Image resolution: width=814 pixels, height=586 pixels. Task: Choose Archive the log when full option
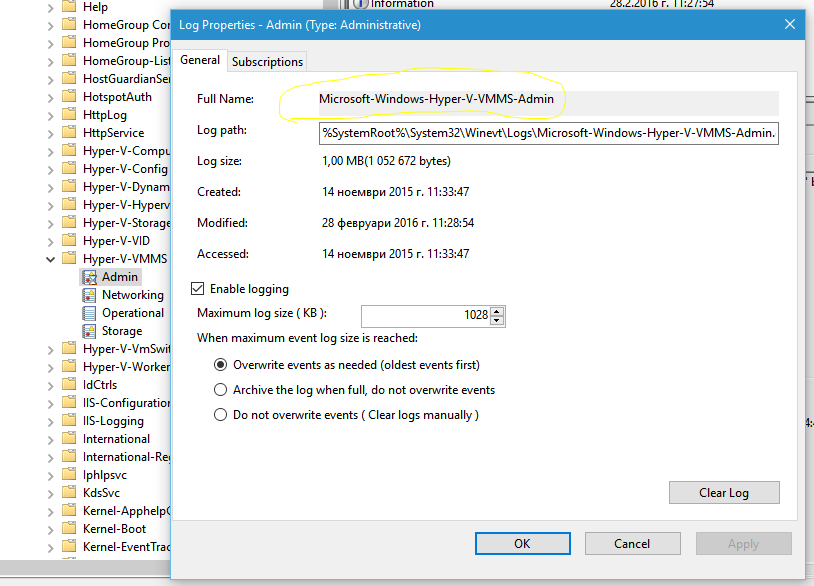coord(221,390)
